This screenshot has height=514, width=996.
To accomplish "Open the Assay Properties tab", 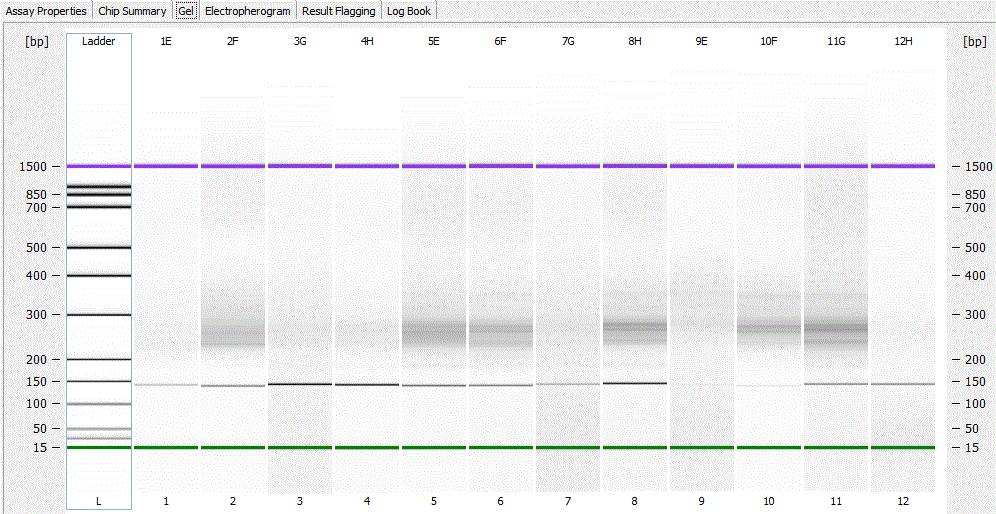I will point(46,11).
